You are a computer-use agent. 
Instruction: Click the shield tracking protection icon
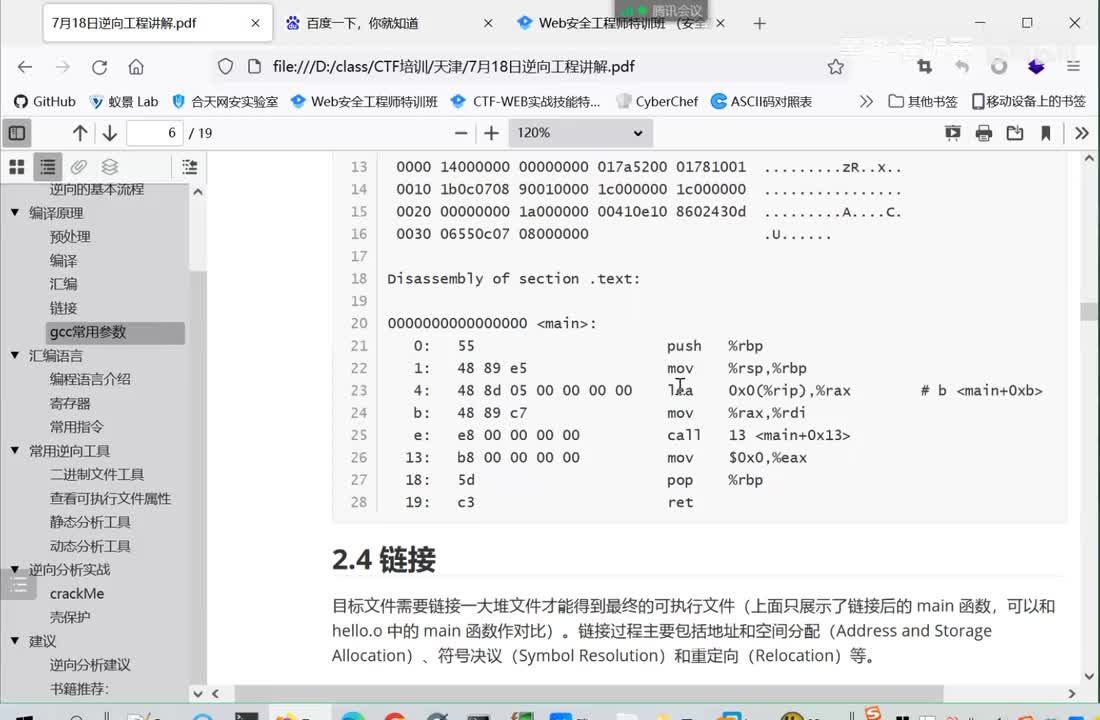point(225,67)
